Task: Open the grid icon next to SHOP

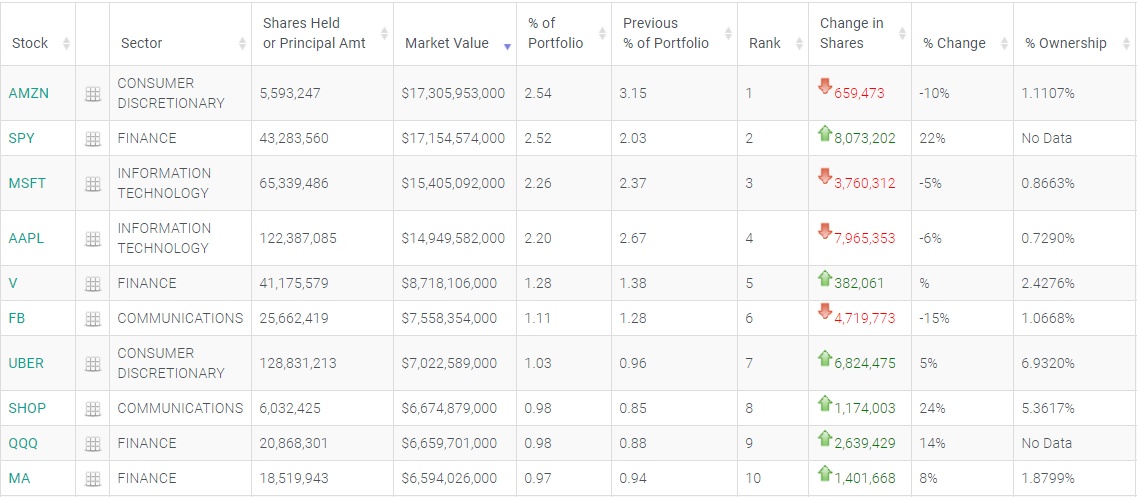Action: point(93,409)
